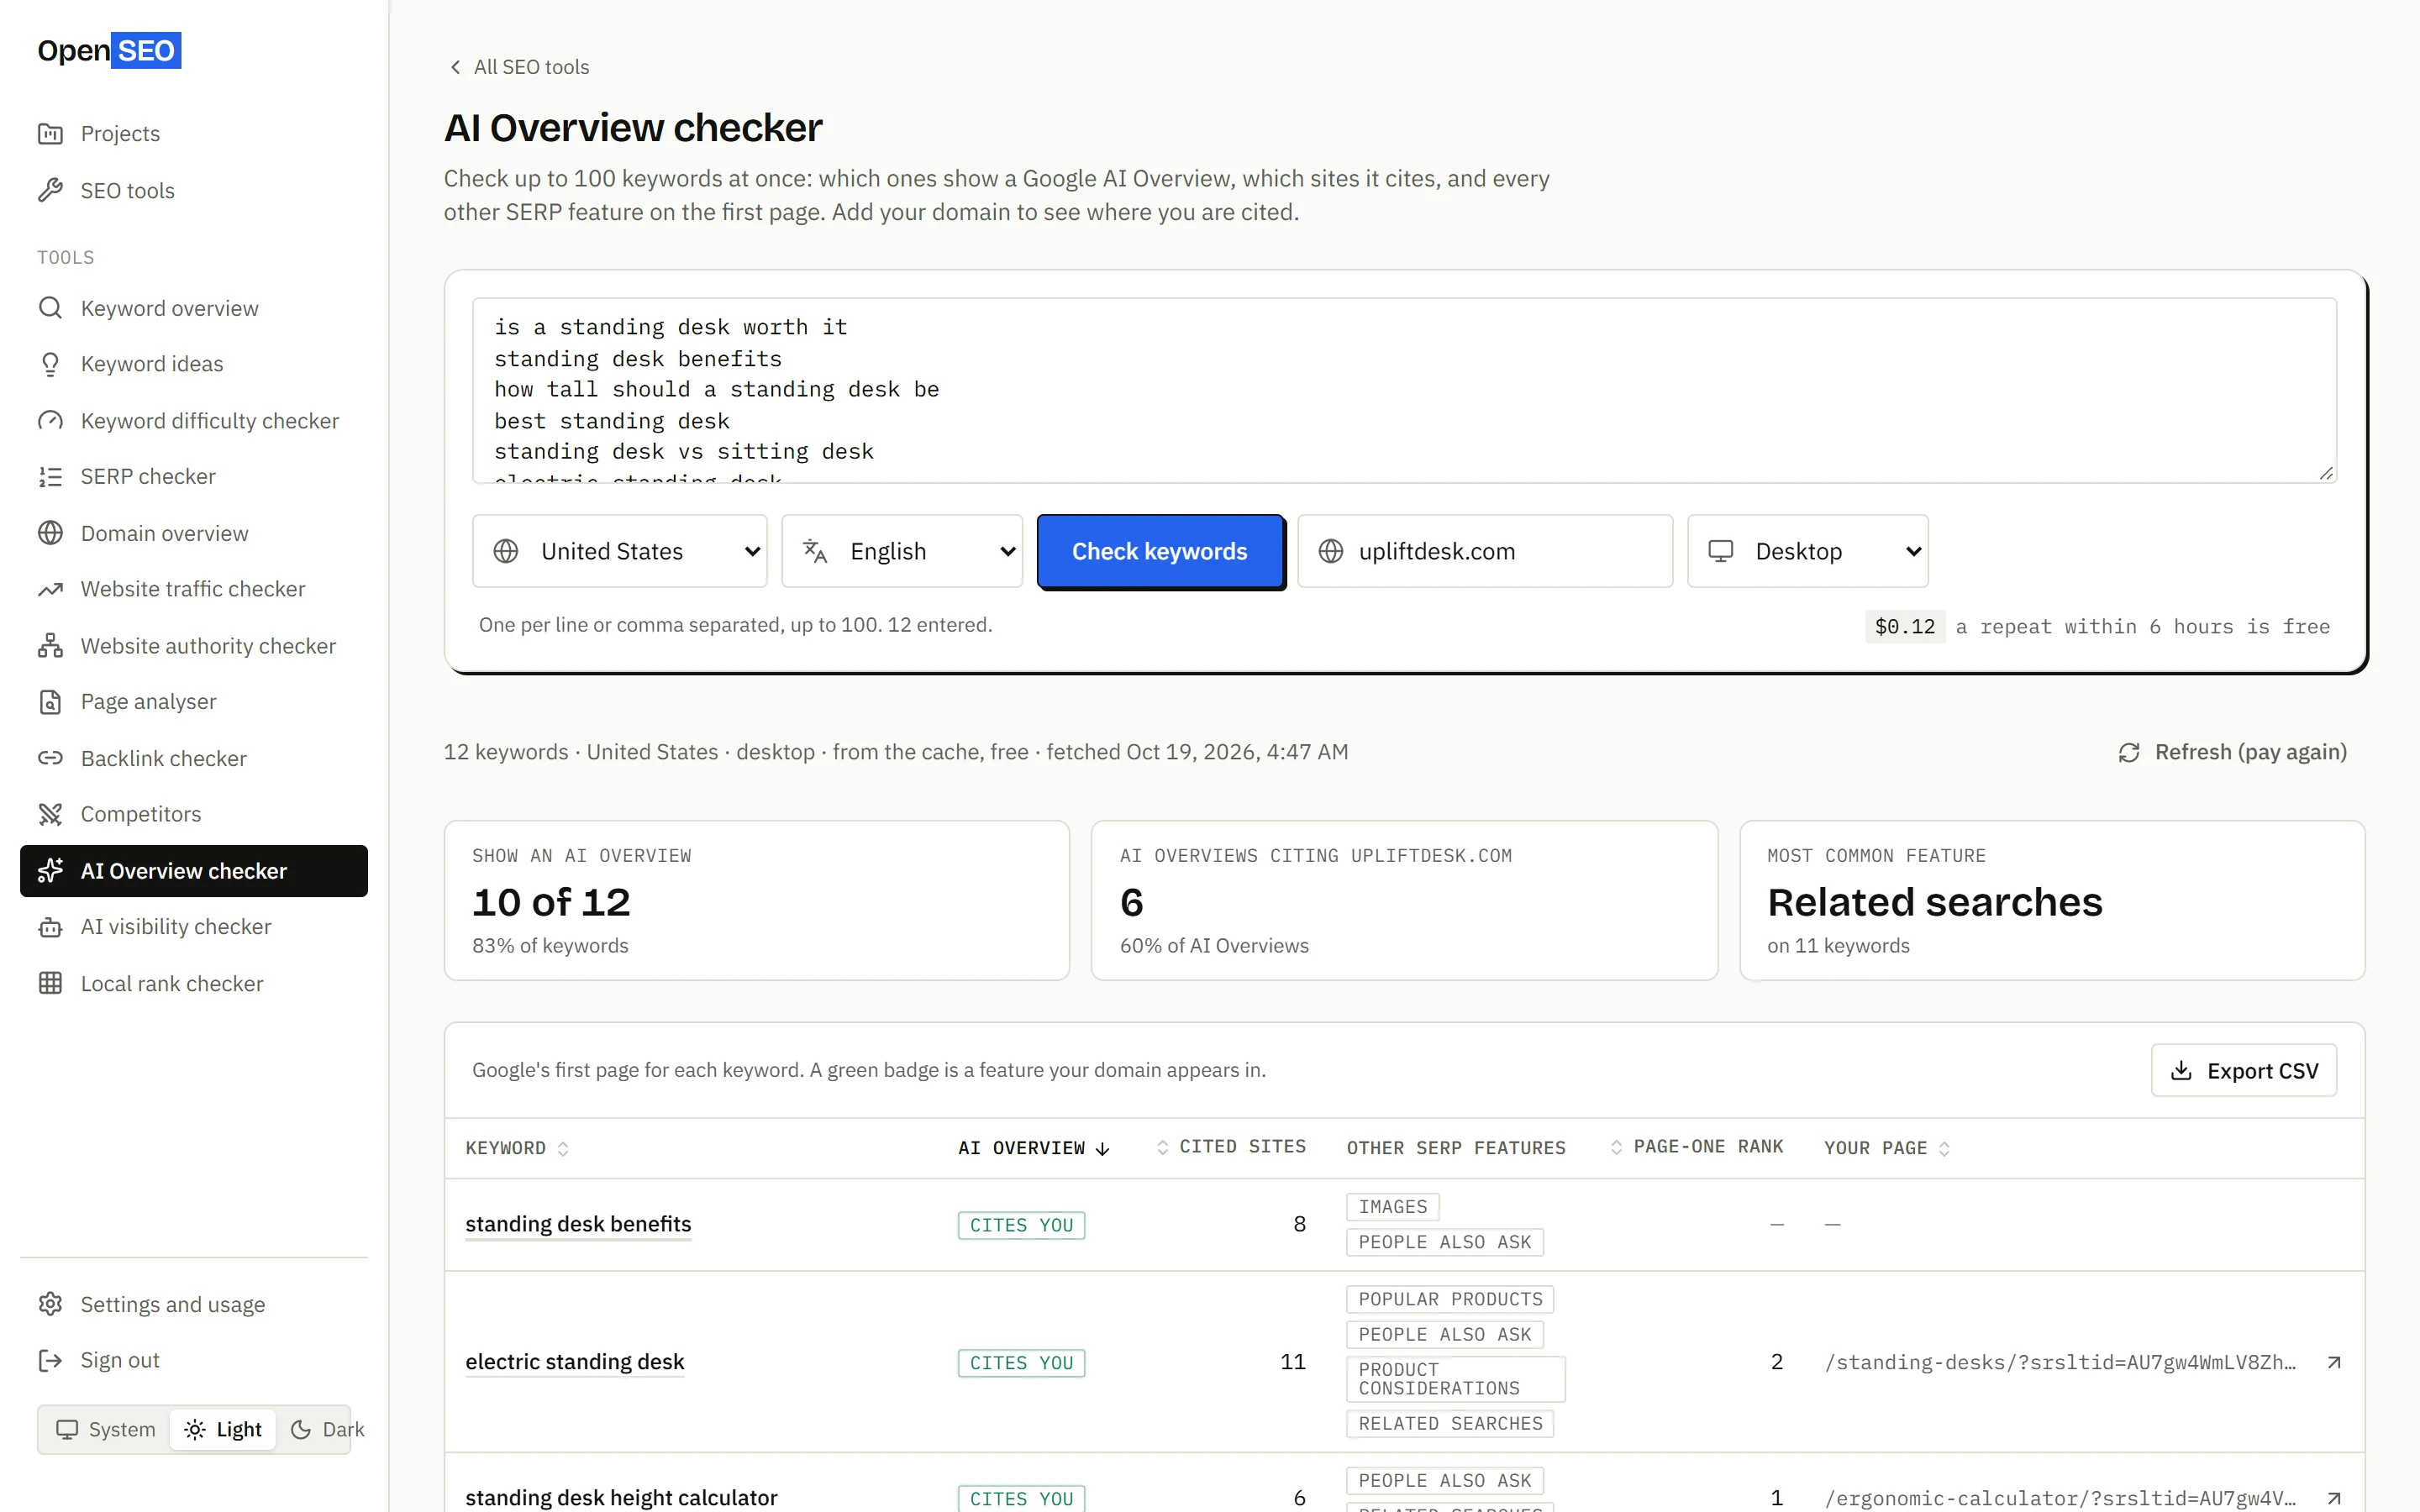Click the Check keywords button

coord(1160,551)
